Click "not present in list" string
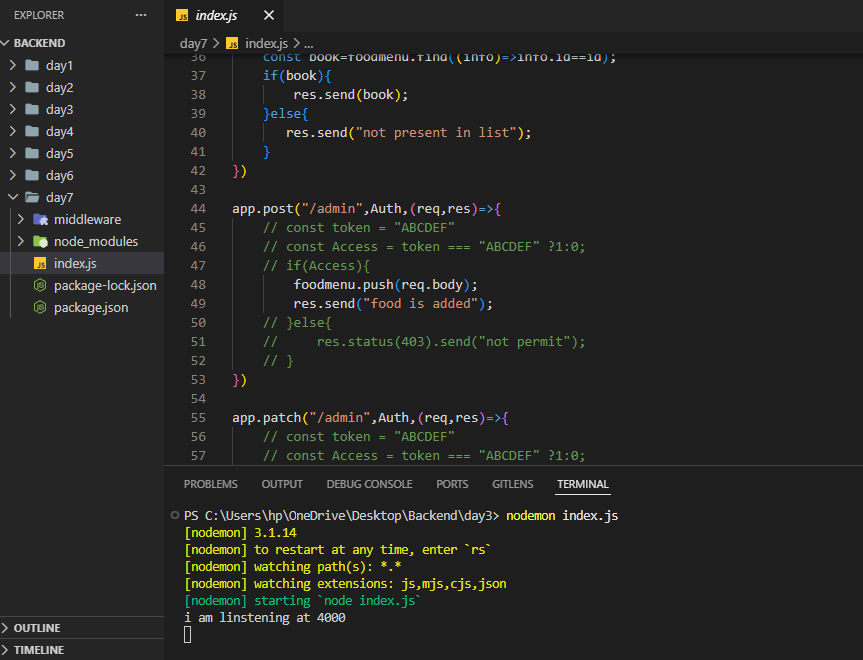863x660 pixels. [x=436, y=133]
